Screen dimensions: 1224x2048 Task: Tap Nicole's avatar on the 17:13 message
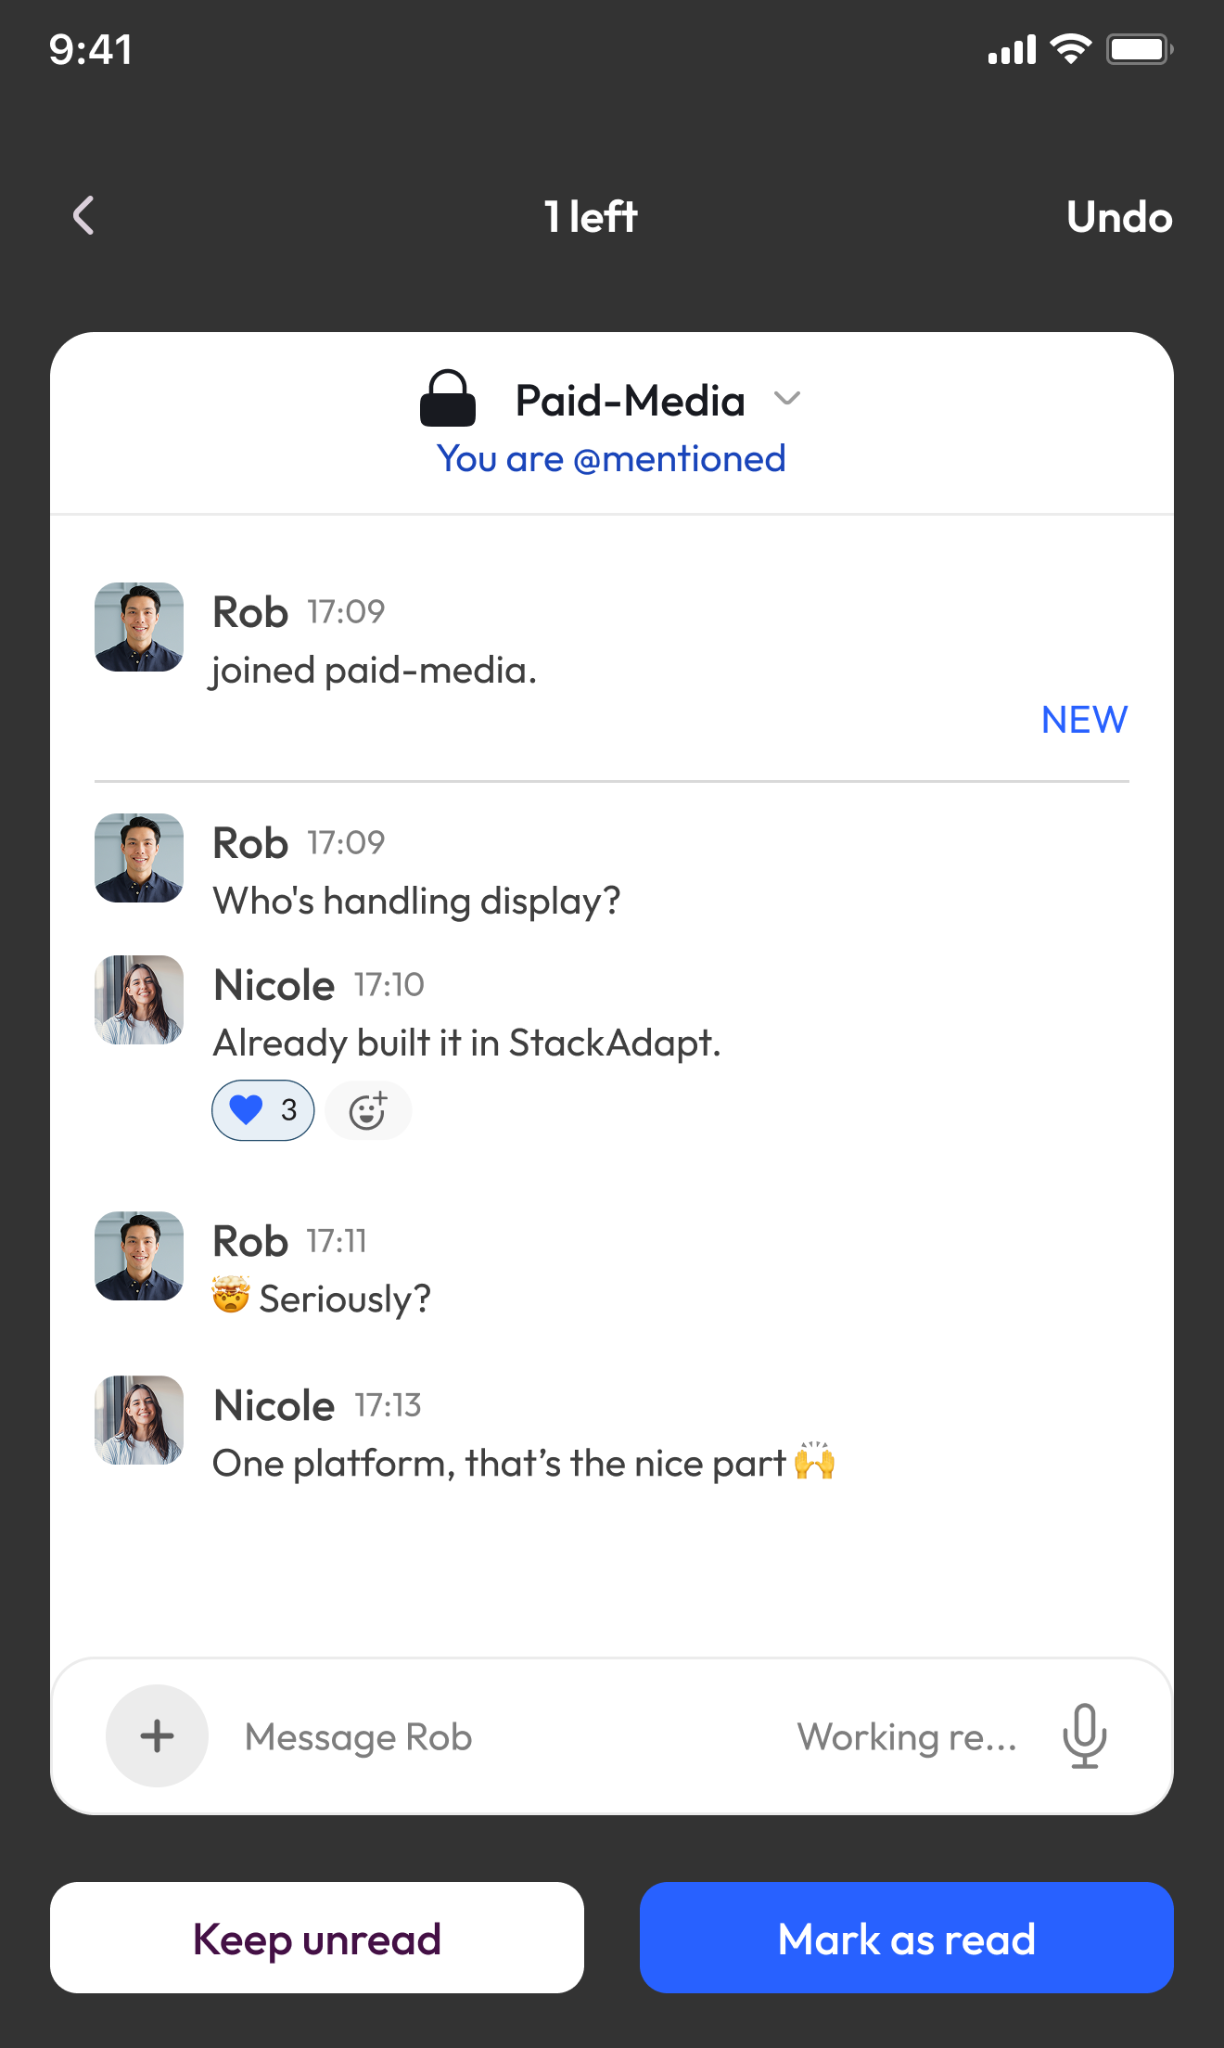pos(139,1420)
